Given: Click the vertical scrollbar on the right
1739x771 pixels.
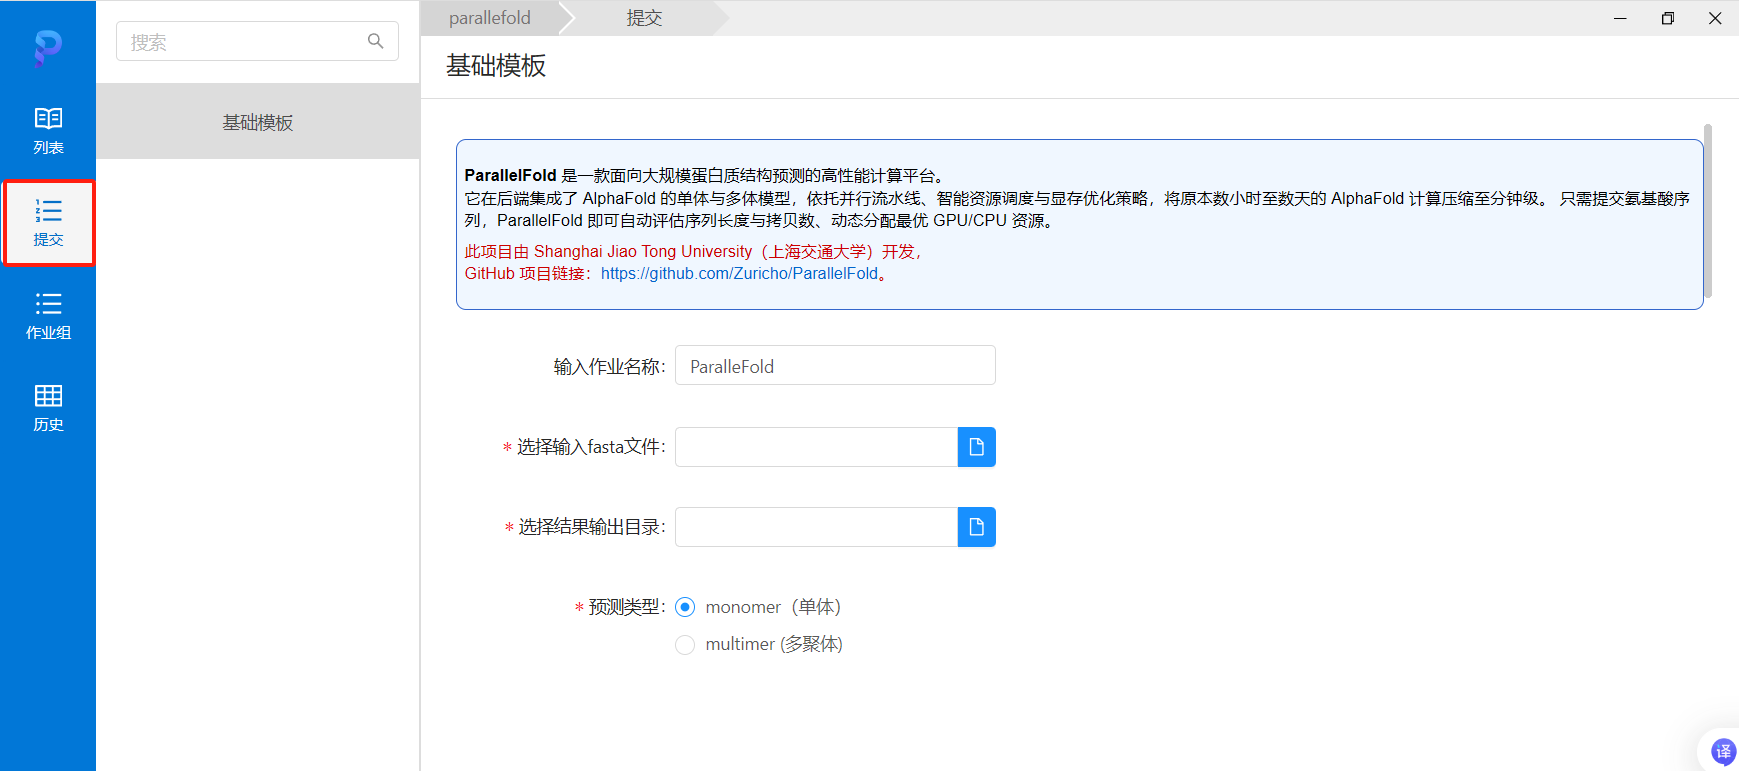Looking at the screenshot, I should pos(1708,212).
